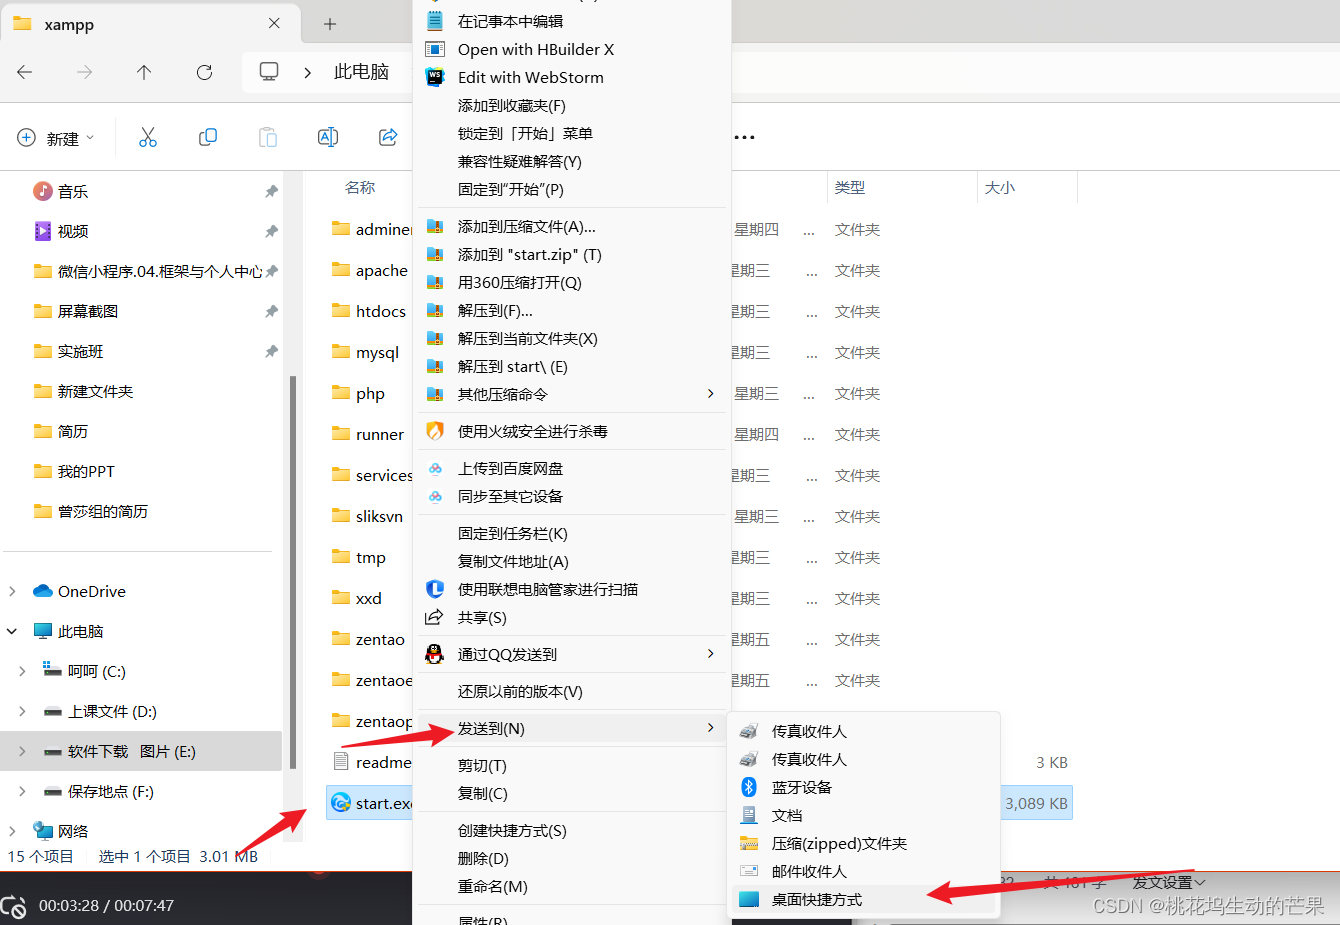This screenshot has width=1340, height=925.
Task: Open the 发送到(N) submenu entry
Action: pyautogui.click(x=572, y=728)
